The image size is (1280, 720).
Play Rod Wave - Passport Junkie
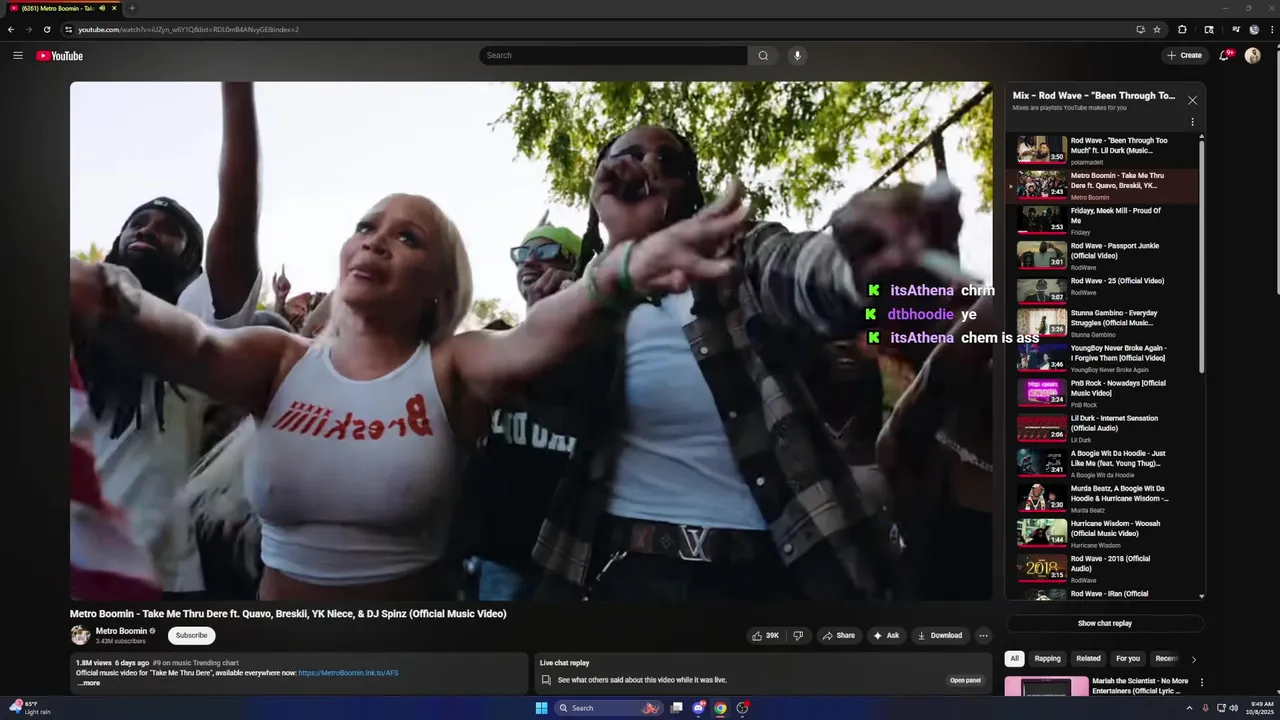tap(1103, 255)
